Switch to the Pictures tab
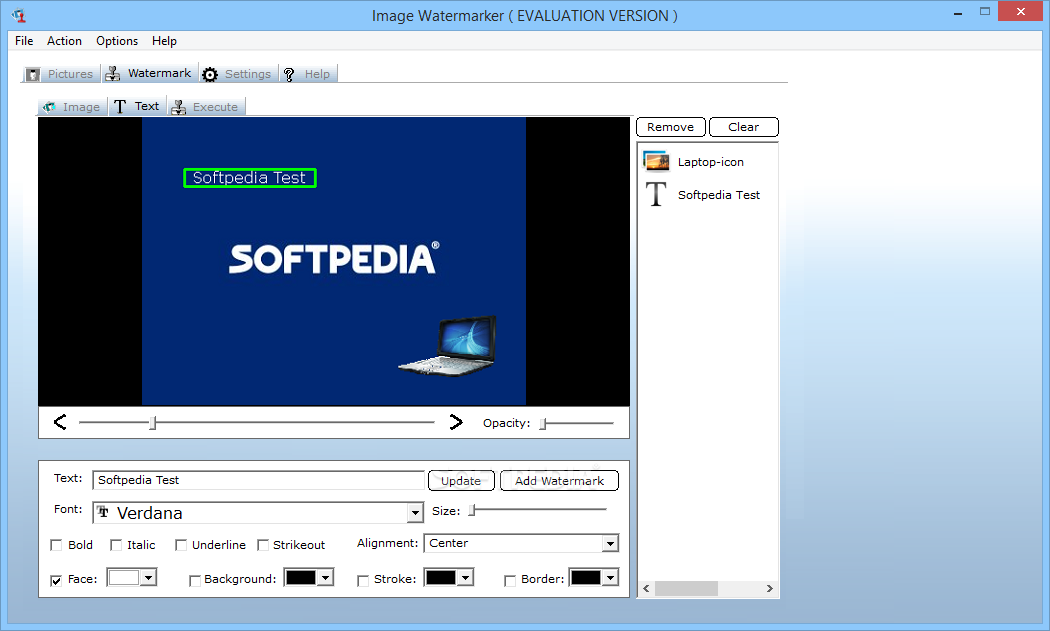The width and height of the screenshot is (1050, 631). (x=60, y=74)
